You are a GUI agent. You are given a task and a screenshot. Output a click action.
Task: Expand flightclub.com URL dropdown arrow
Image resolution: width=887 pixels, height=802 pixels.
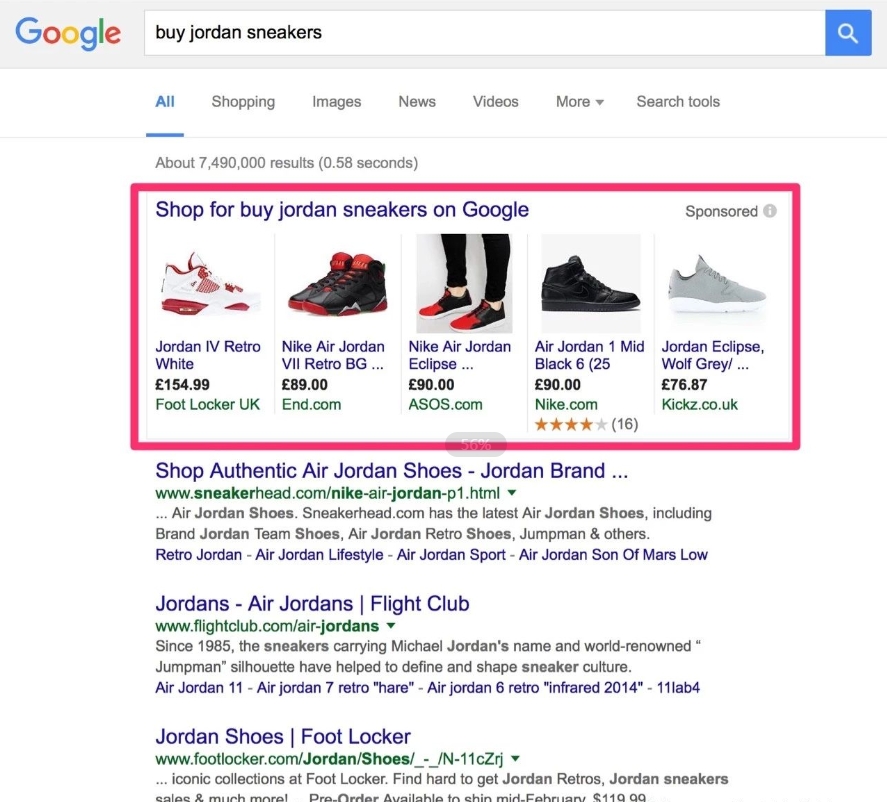[x=391, y=626]
